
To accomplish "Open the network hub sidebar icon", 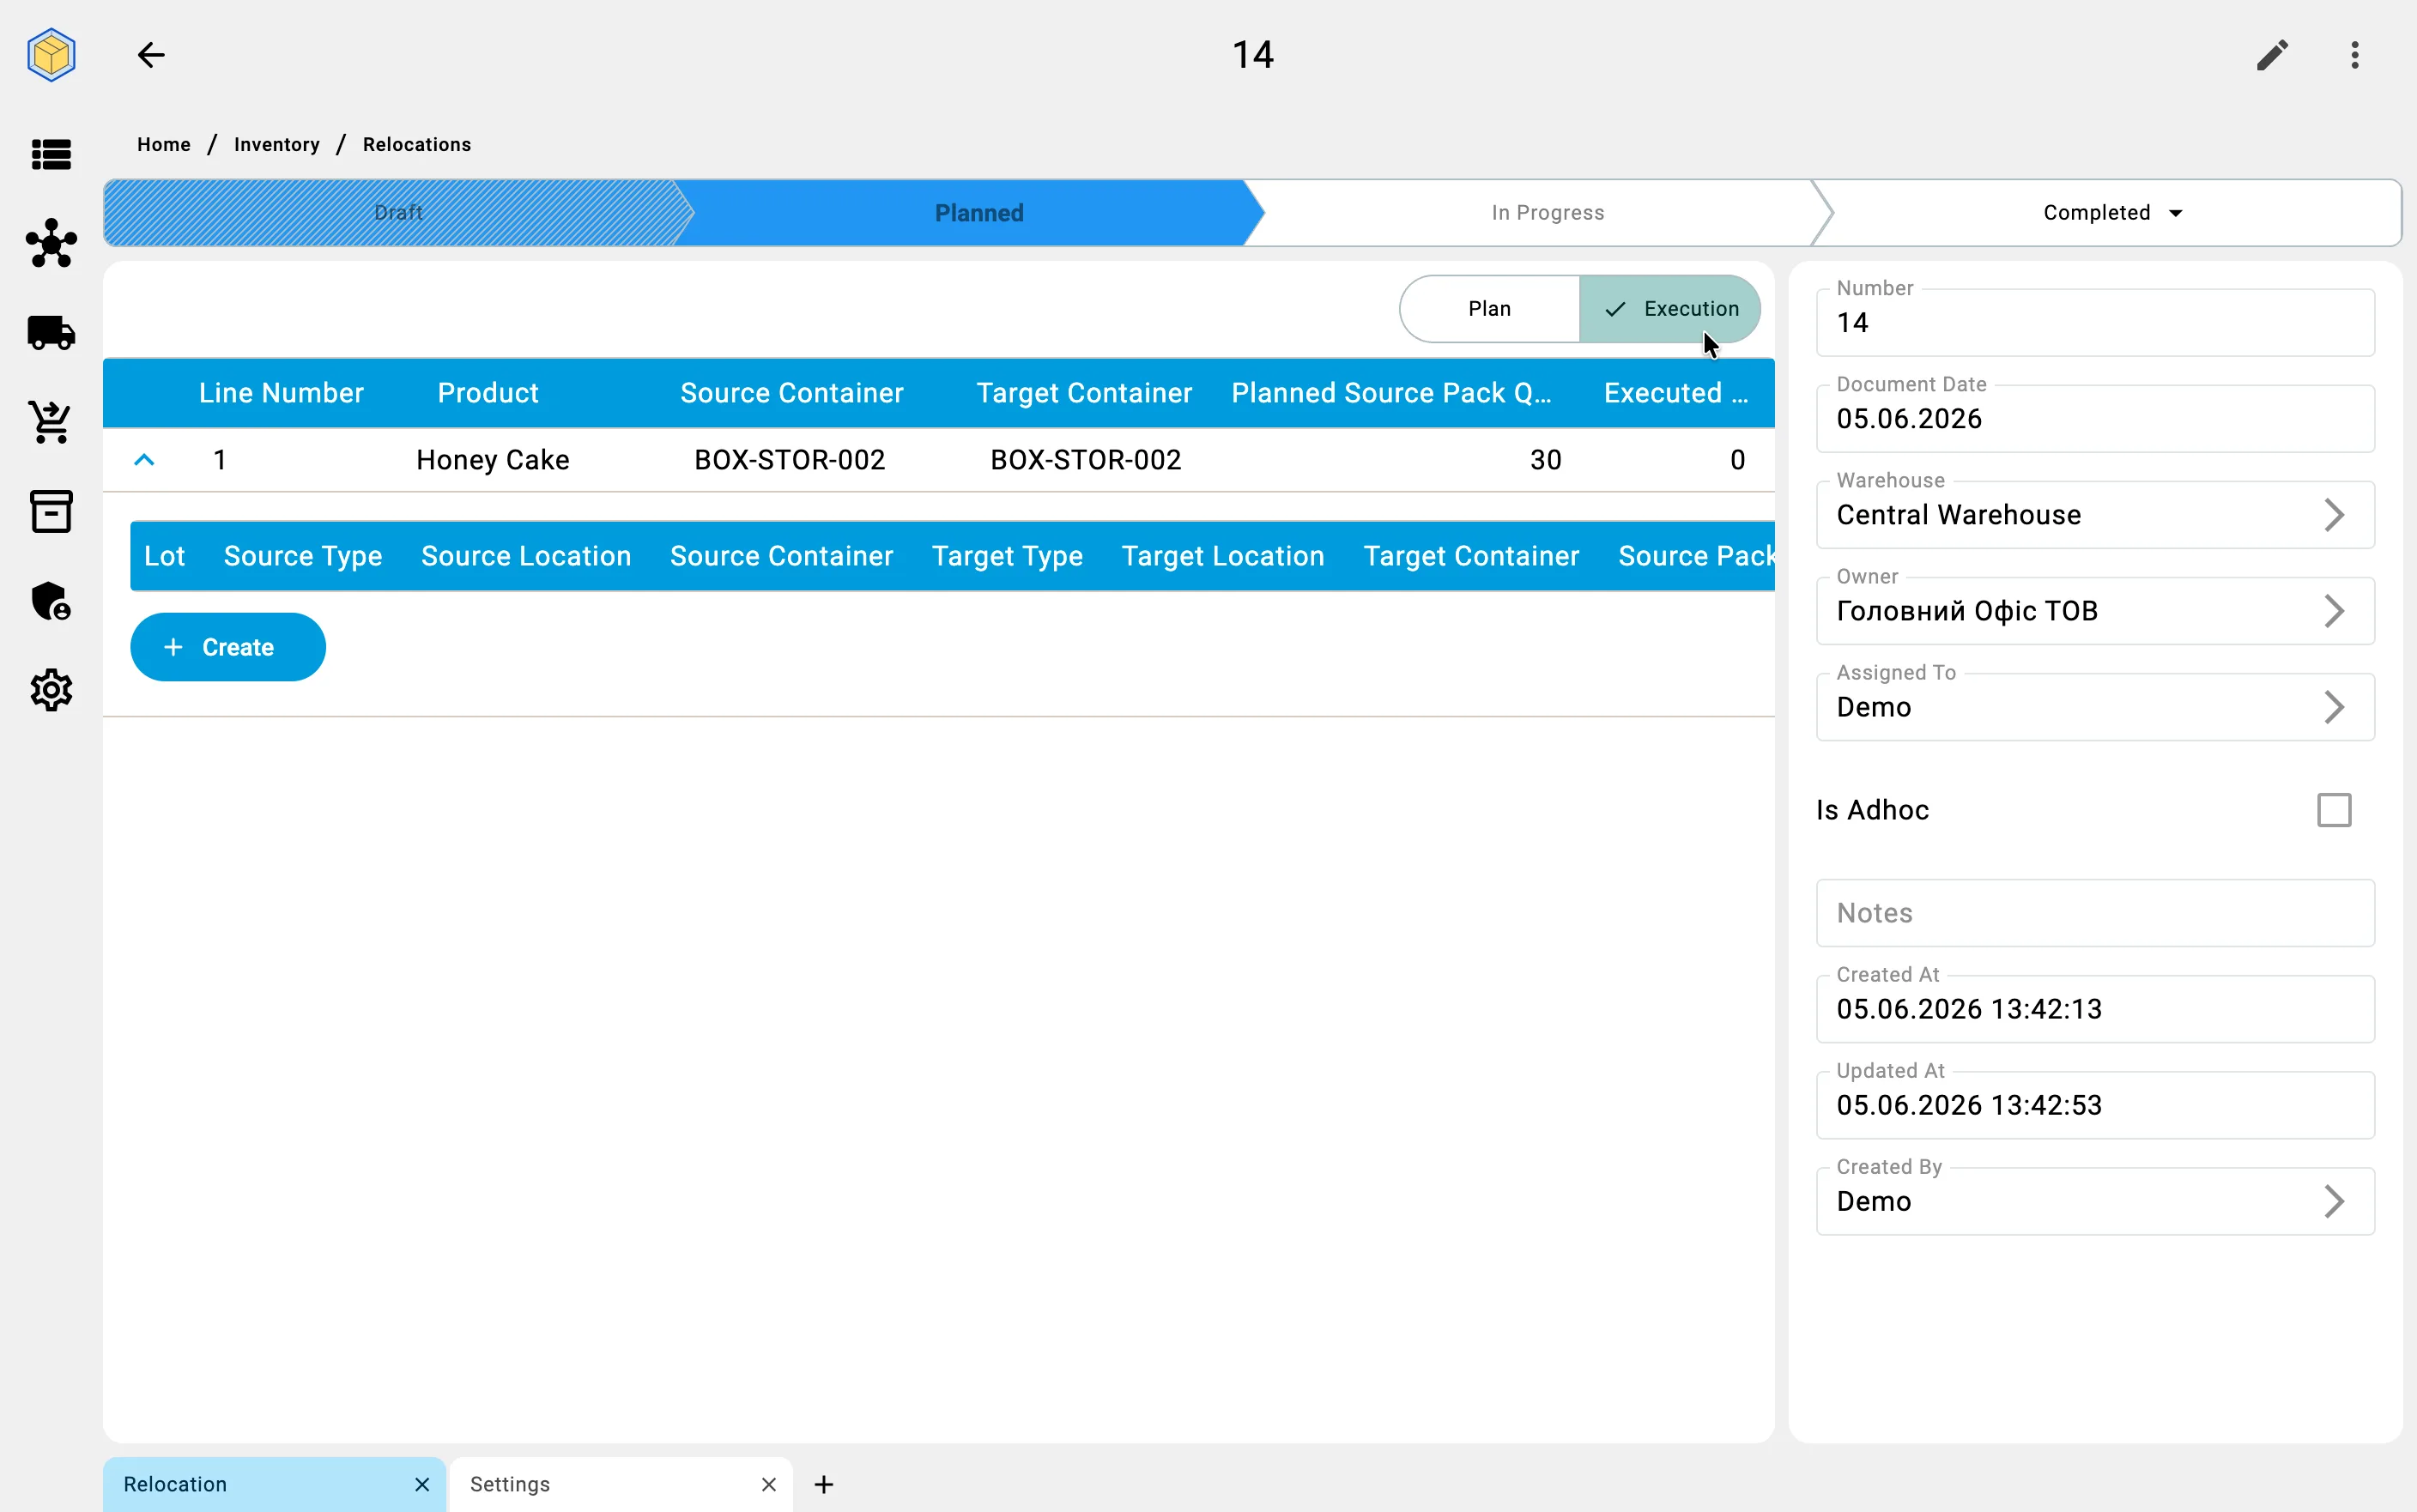I will [x=51, y=243].
